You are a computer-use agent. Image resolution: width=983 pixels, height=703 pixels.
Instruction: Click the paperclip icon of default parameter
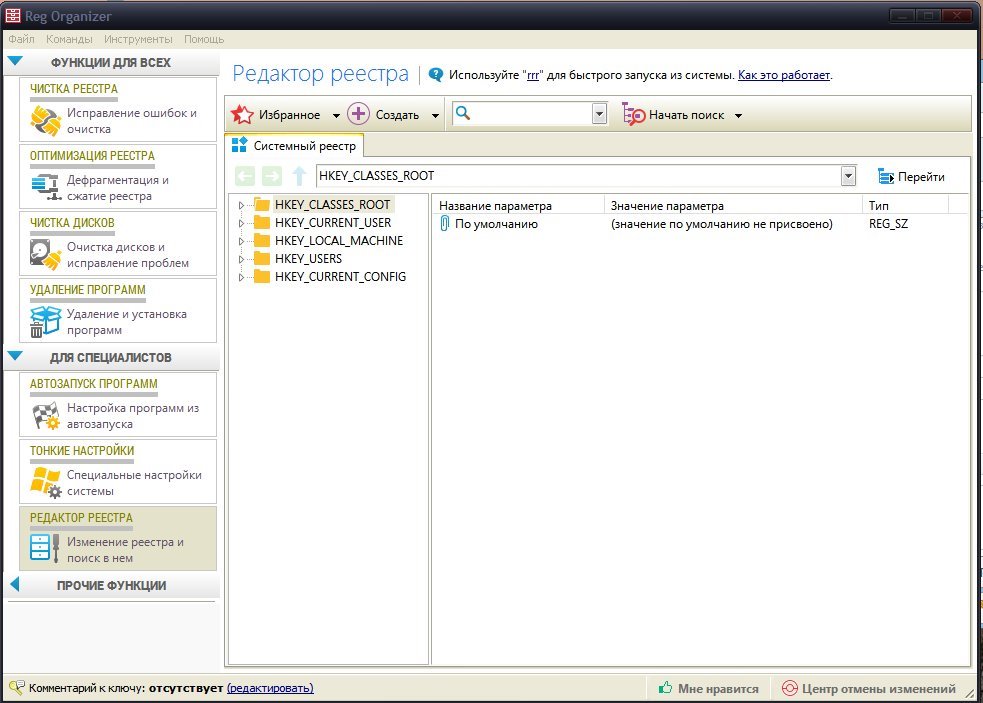point(444,223)
